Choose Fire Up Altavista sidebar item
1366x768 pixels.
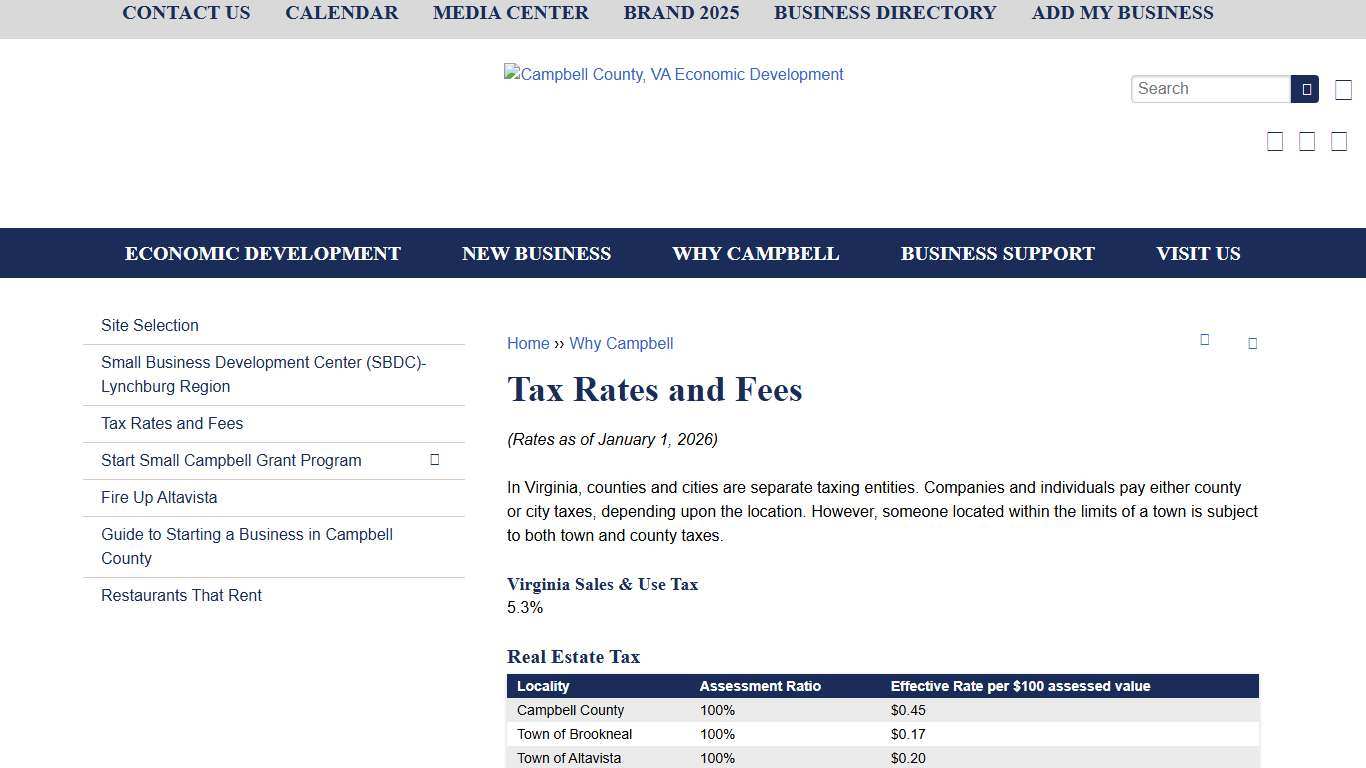158,497
